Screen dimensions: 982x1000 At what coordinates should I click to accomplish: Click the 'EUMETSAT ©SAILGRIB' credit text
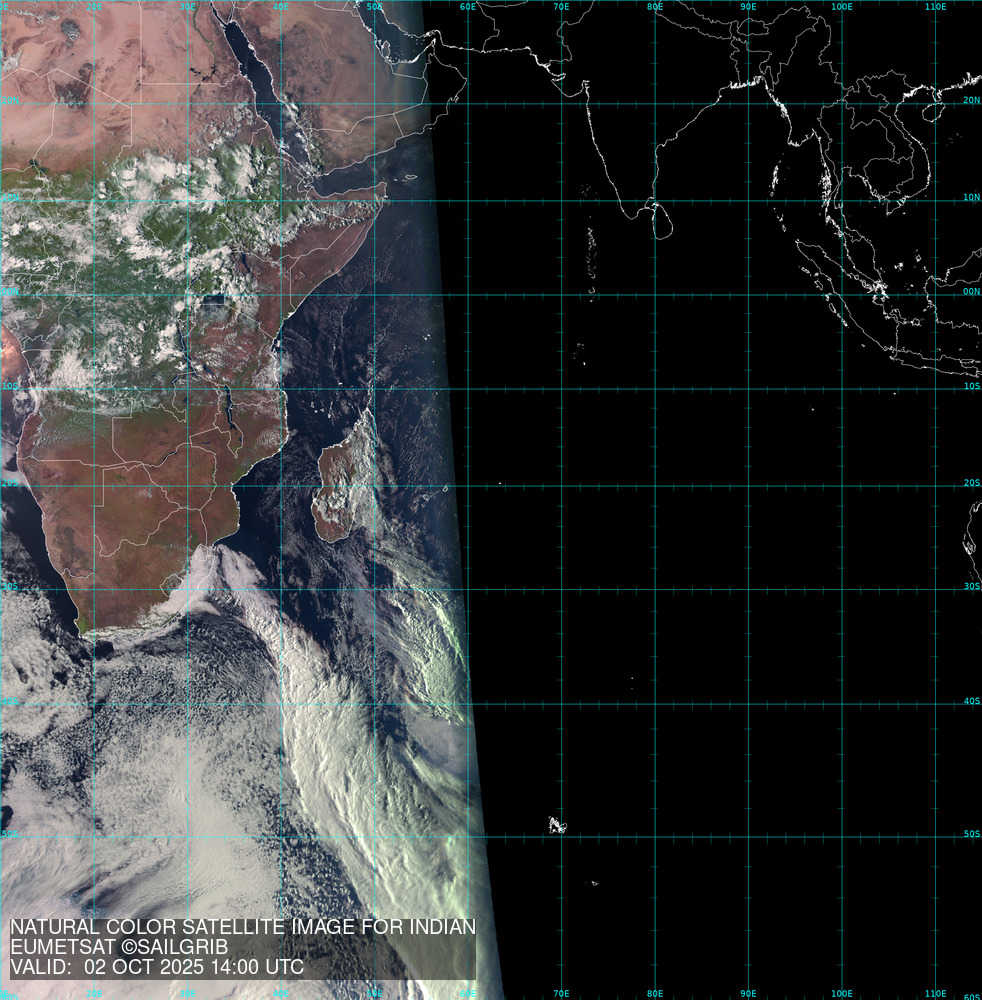tap(120, 948)
